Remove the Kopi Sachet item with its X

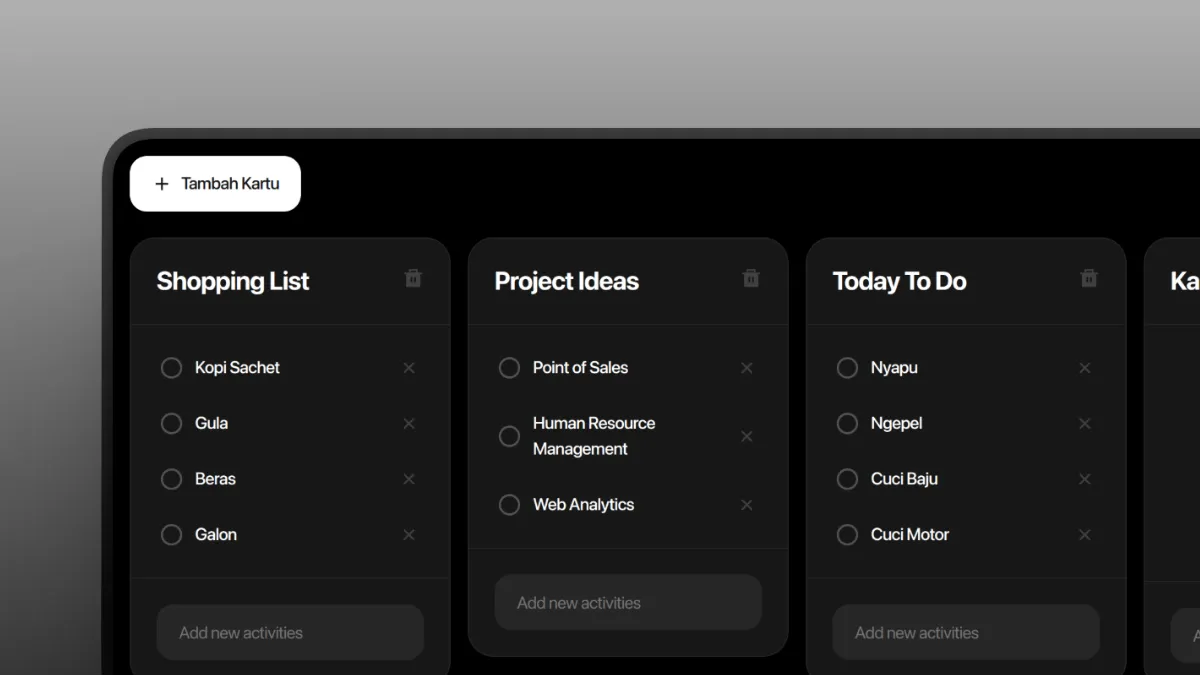point(409,368)
